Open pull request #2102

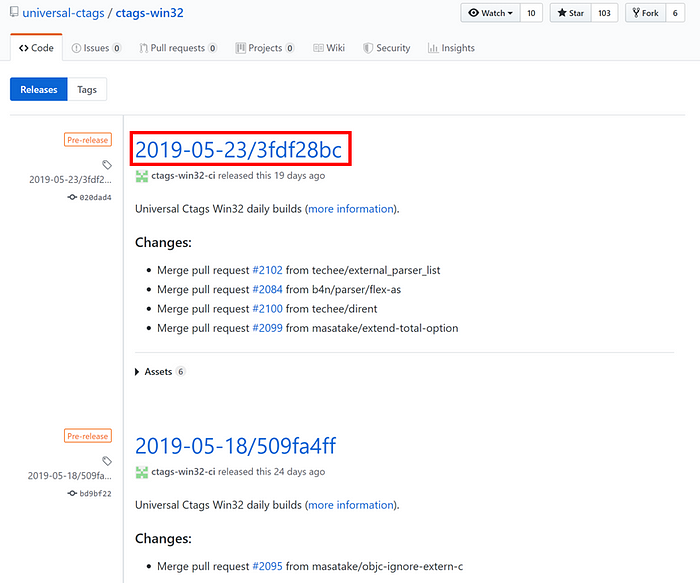pyautogui.click(x=267, y=270)
